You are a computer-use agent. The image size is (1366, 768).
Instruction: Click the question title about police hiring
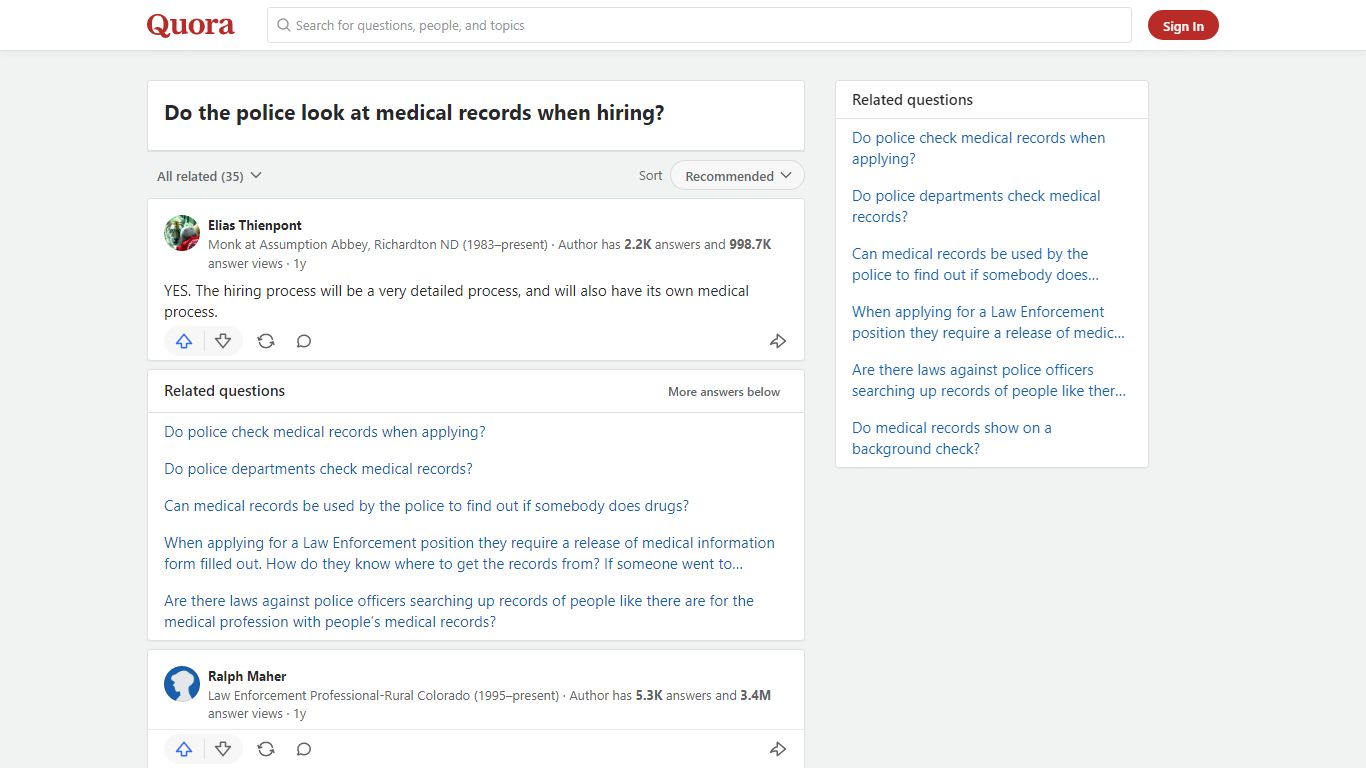pos(414,113)
